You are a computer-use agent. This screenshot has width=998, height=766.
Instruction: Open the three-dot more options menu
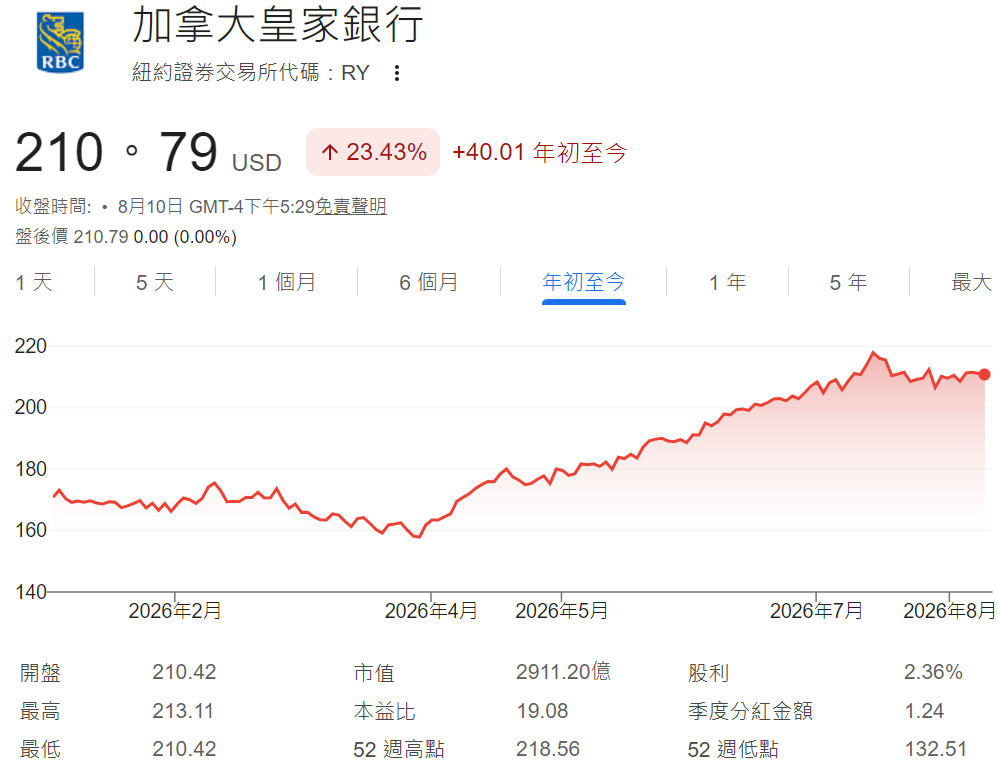pos(397,73)
